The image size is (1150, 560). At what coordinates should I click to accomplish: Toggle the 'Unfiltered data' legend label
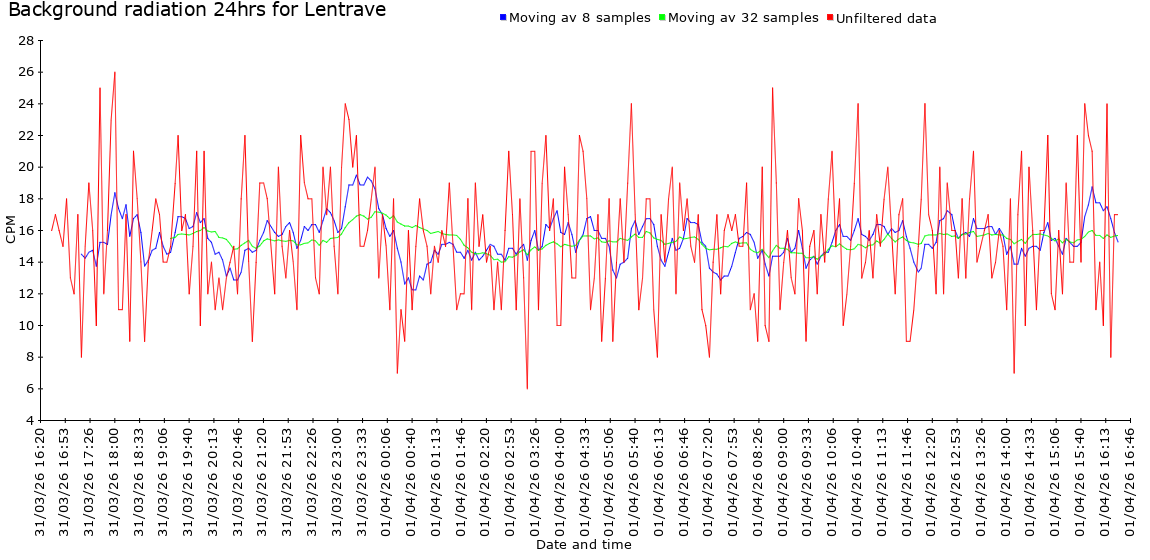(886, 18)
